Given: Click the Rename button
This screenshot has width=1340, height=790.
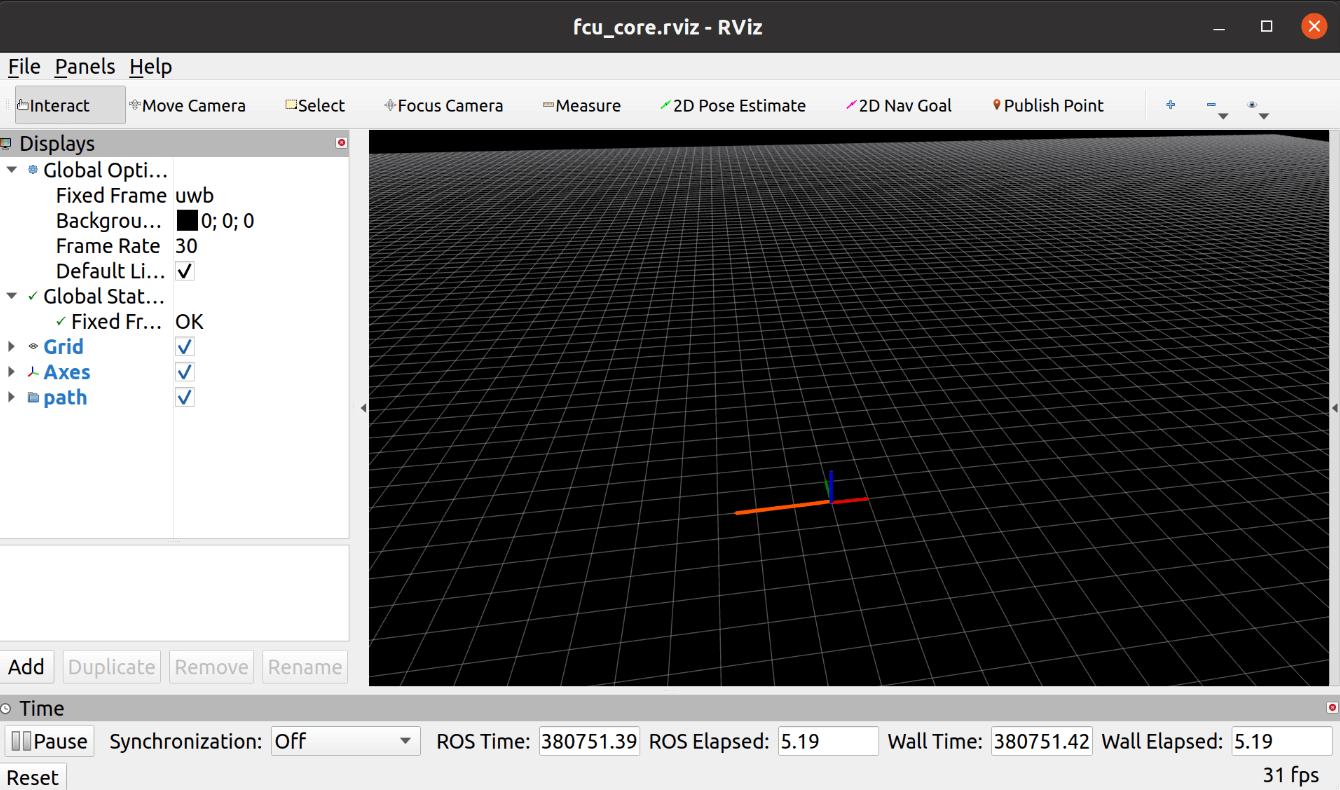Looking at the screenshot, I should click(x=305, y=667).
